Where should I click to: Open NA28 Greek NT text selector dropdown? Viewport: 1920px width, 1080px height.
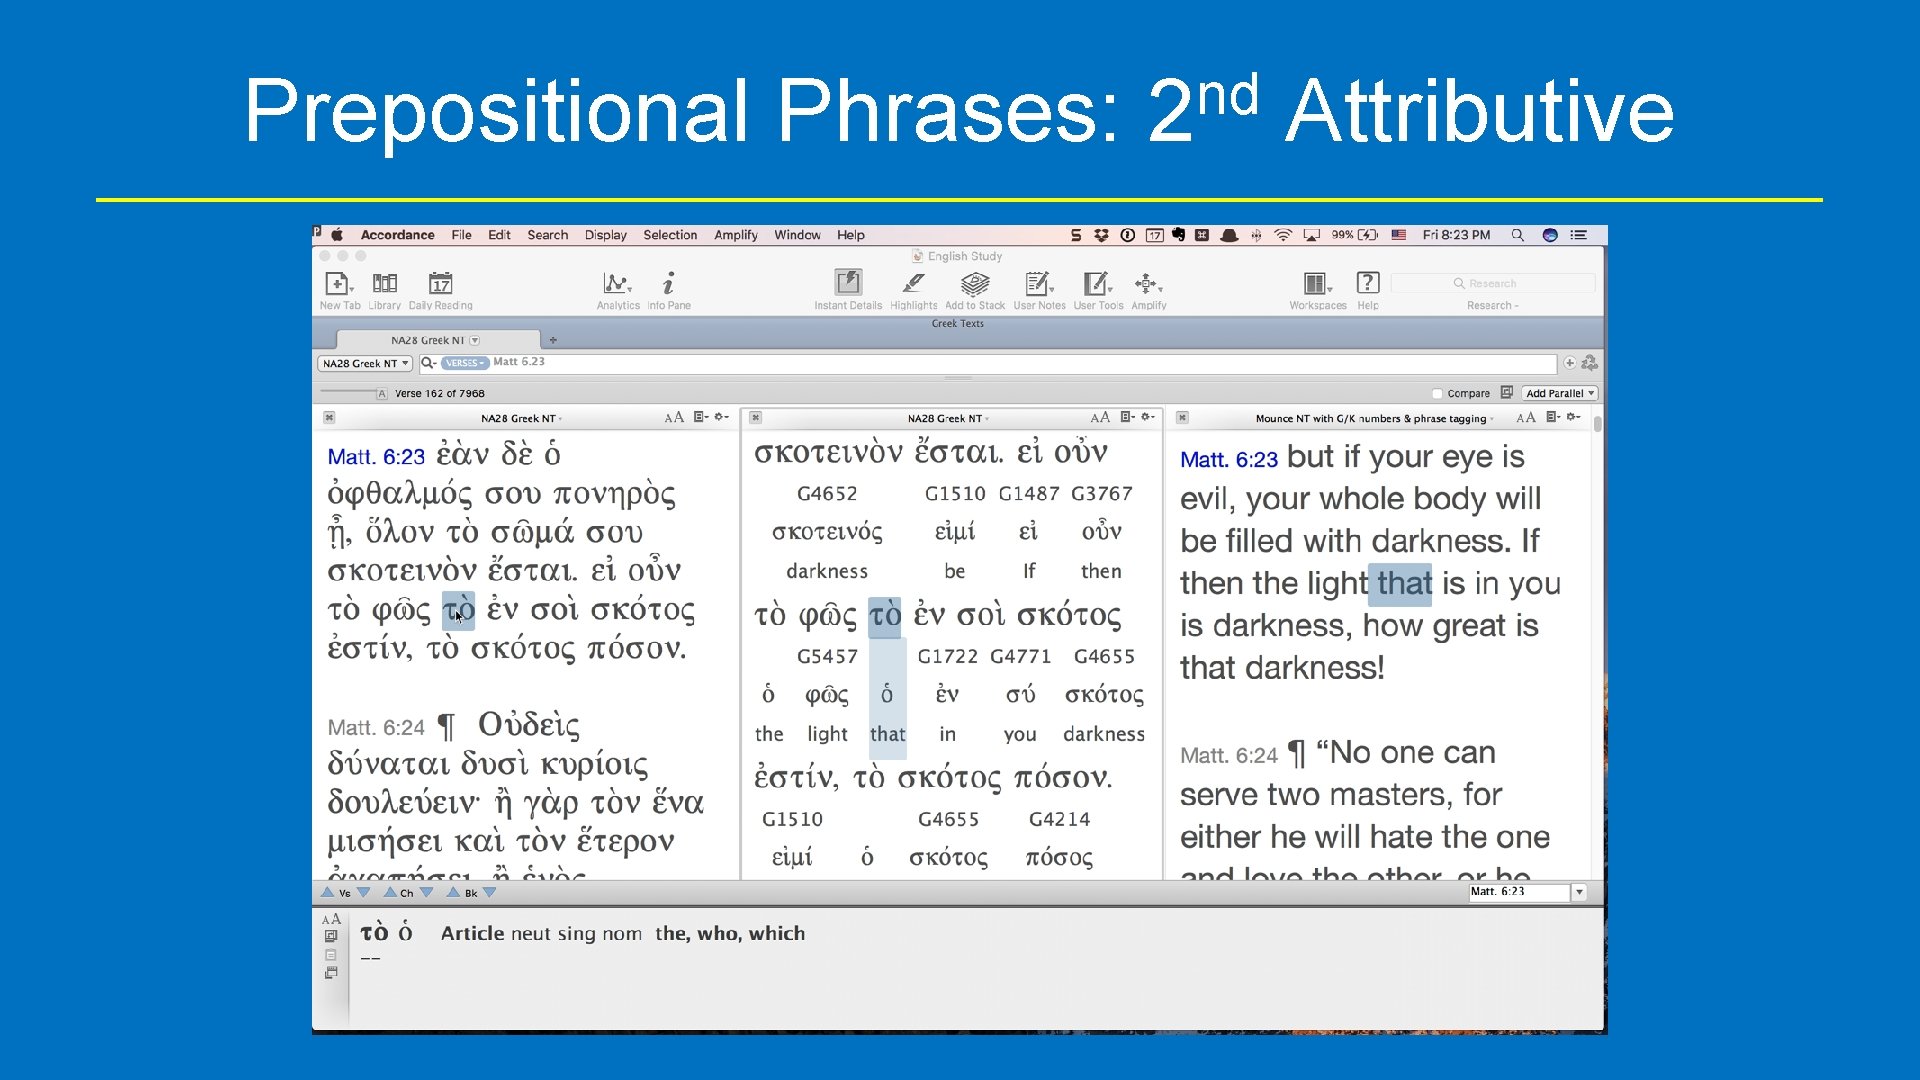point(366,364)
